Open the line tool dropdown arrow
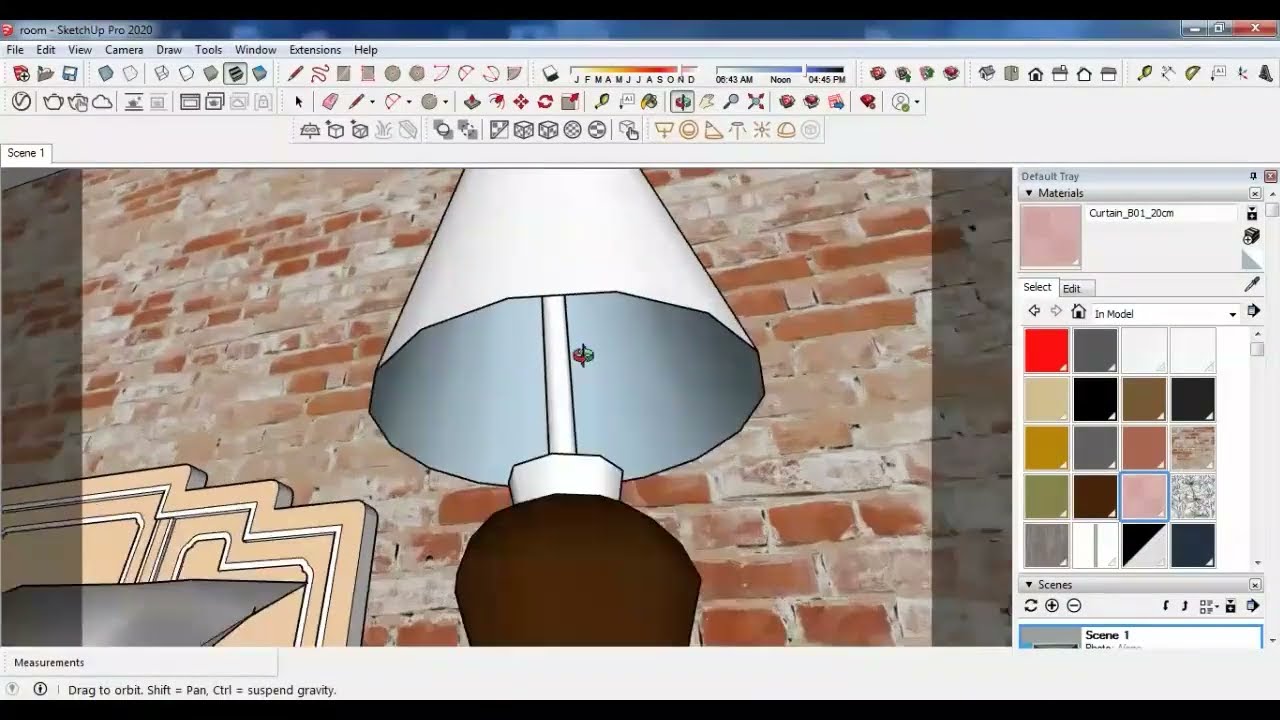Viewport: 1280px width, 720px height. [x=372, y=102]
